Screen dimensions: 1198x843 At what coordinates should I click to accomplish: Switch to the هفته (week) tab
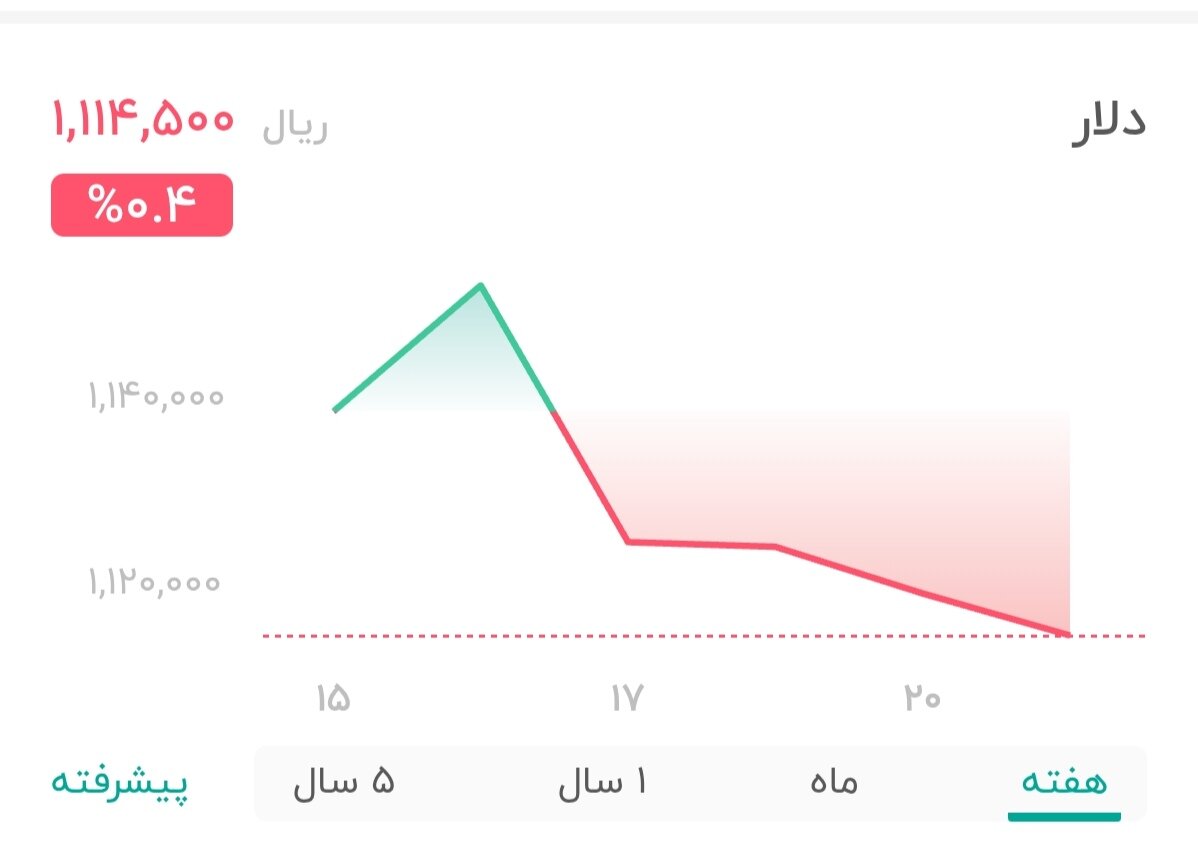pos(1063,783)
